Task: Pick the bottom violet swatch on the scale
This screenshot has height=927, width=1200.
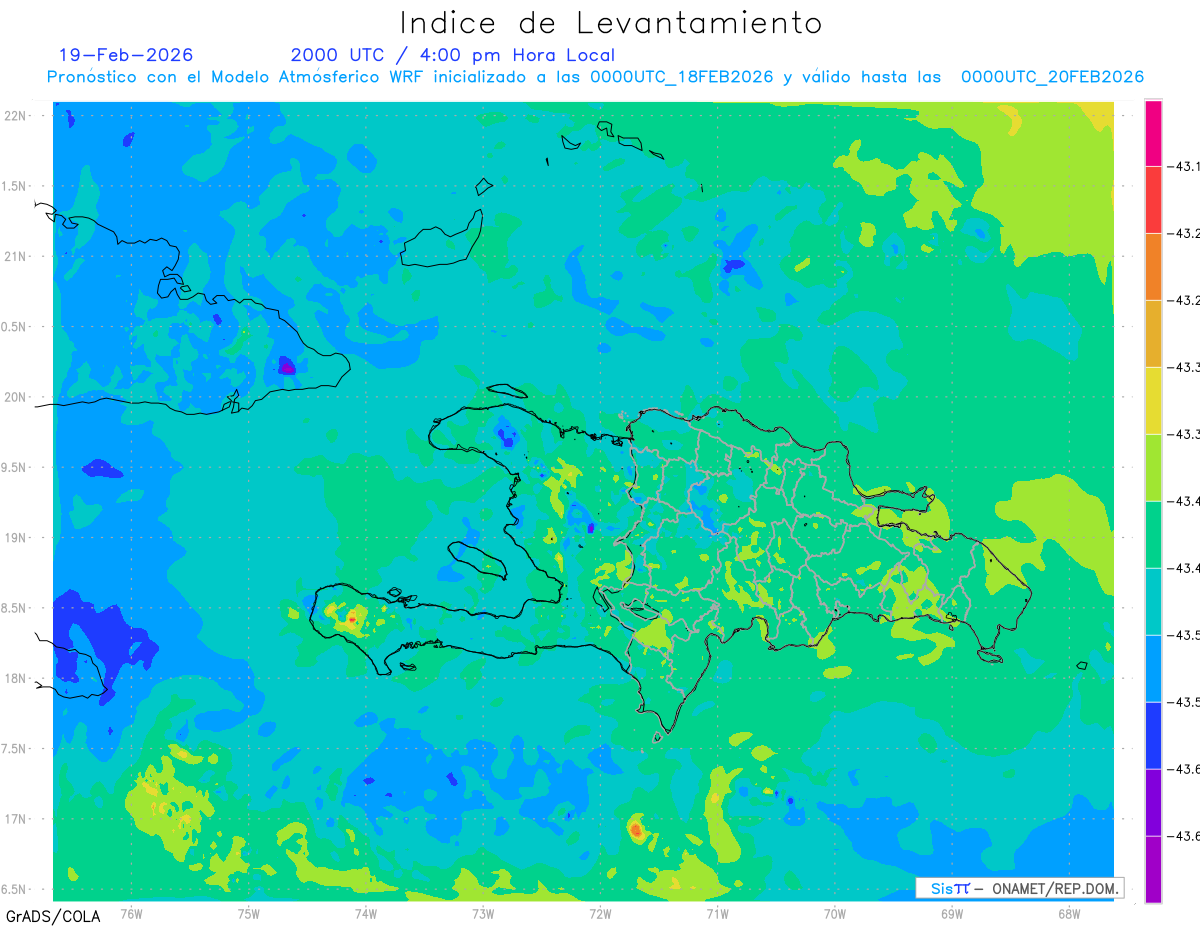Action: pos(1153,870)
